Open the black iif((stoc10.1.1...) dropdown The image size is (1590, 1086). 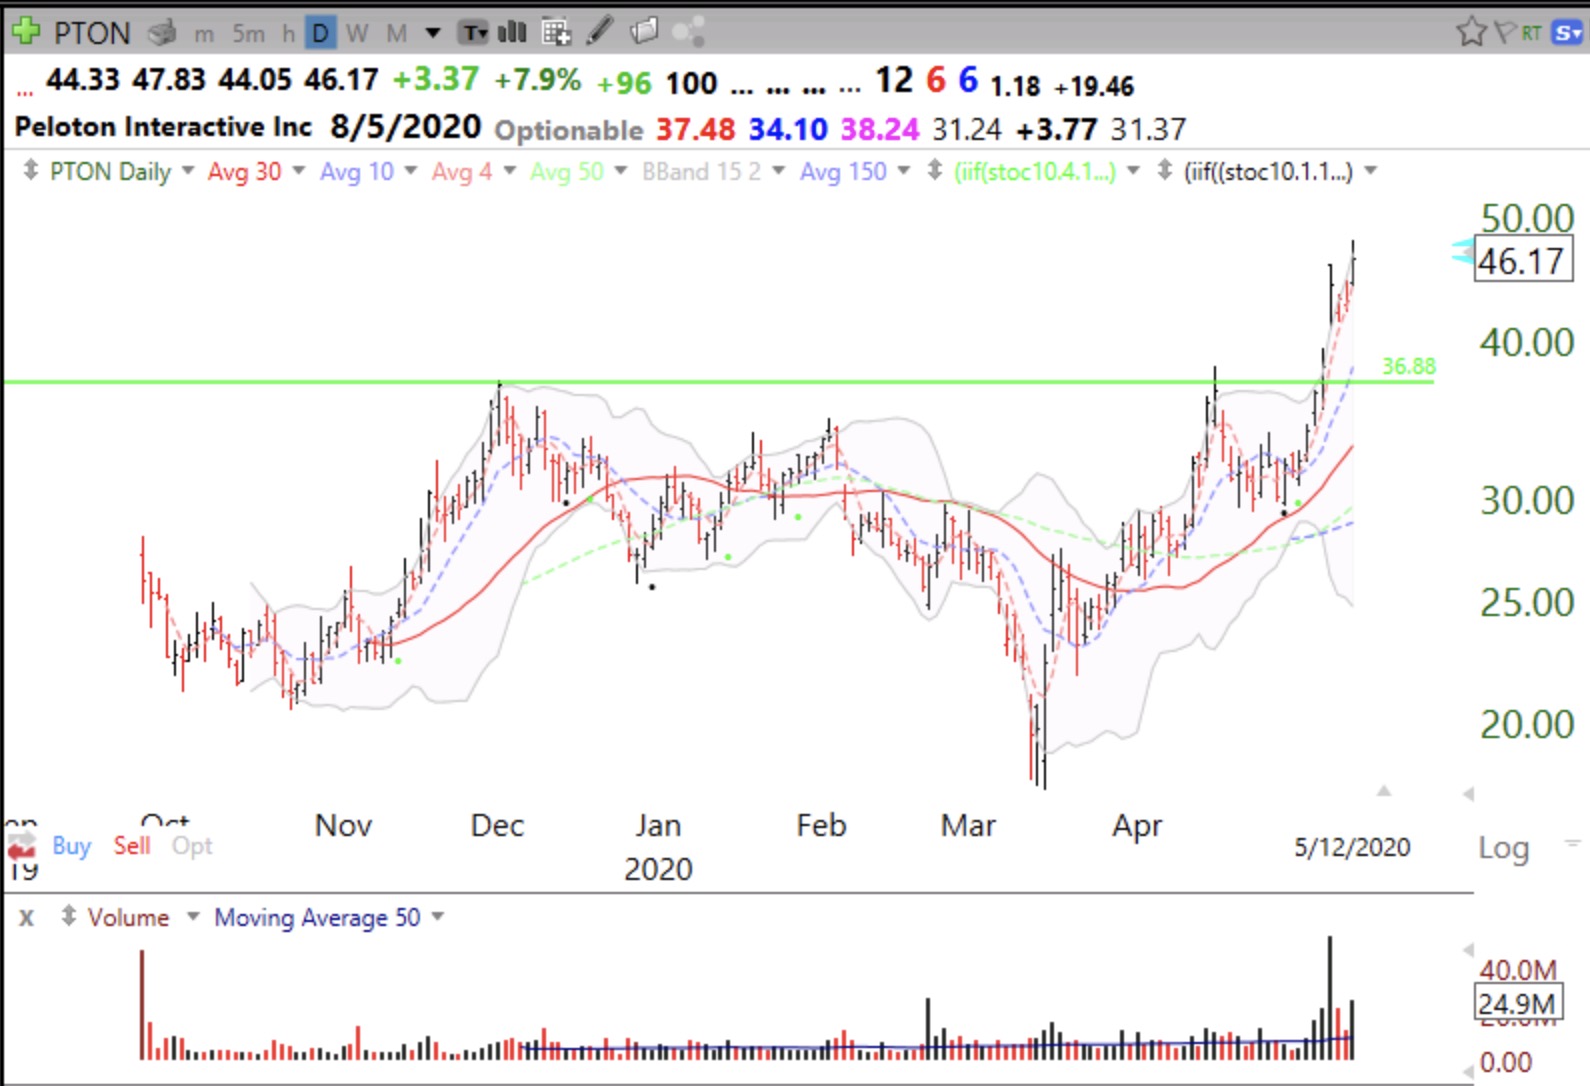1370,171
